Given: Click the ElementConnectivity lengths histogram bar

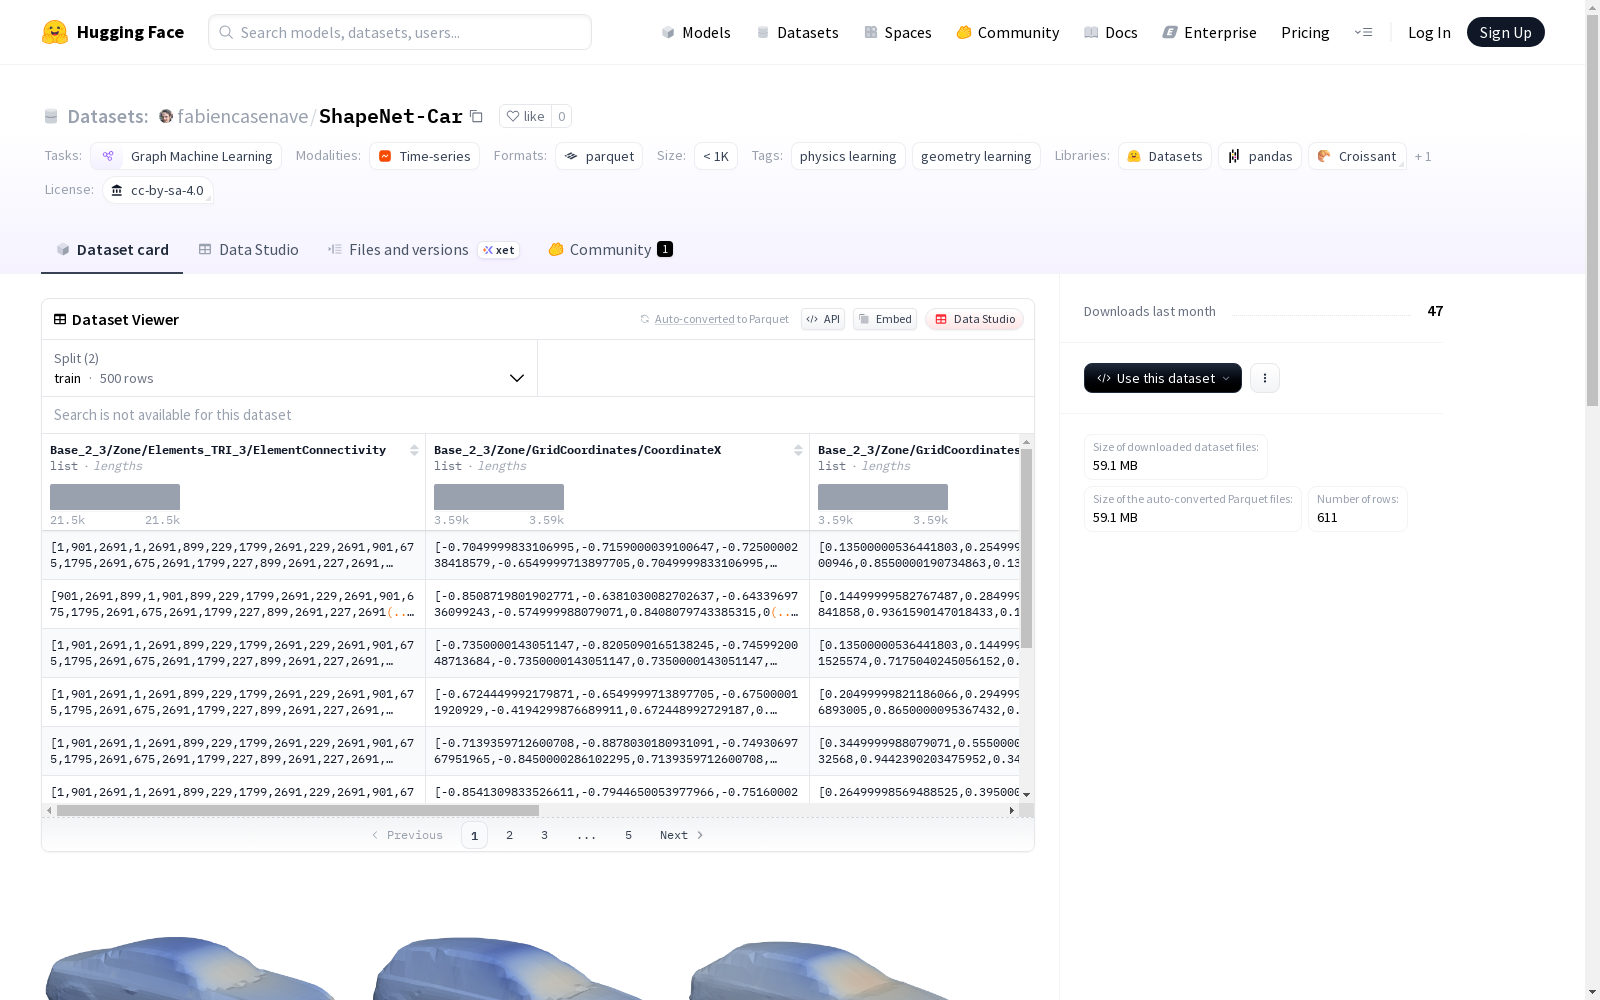Looking at the screenshot, I should 115,497.
